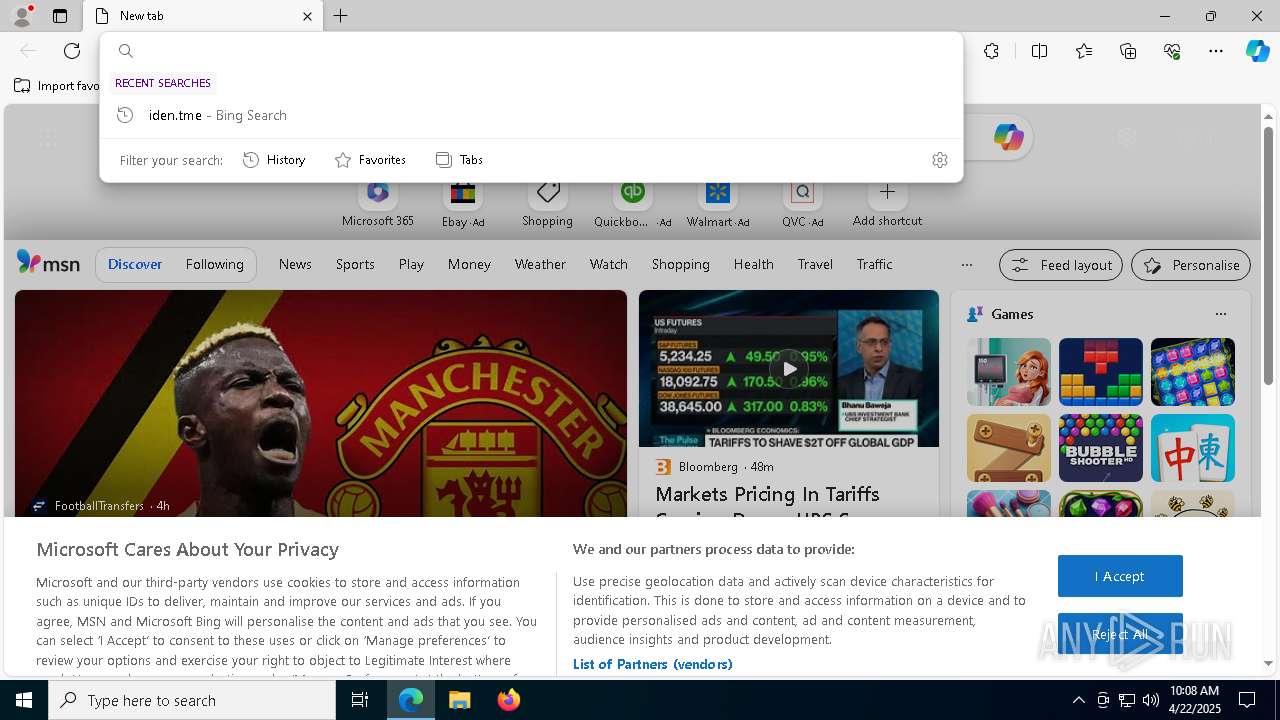Image resolution: width=1280 pixels, height=720 pixels.
Task: Open Mahjong game tile
Action: click(x=1192, y=448)
